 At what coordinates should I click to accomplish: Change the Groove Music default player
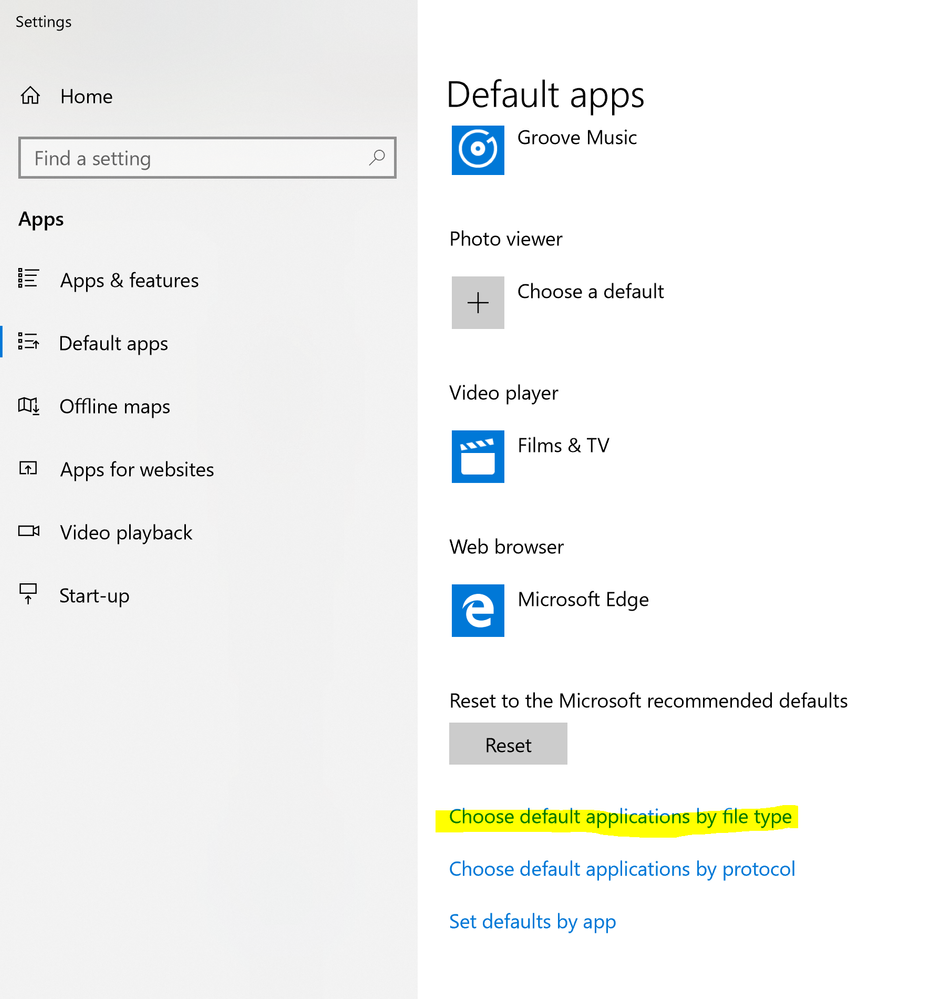coord(577,138)
